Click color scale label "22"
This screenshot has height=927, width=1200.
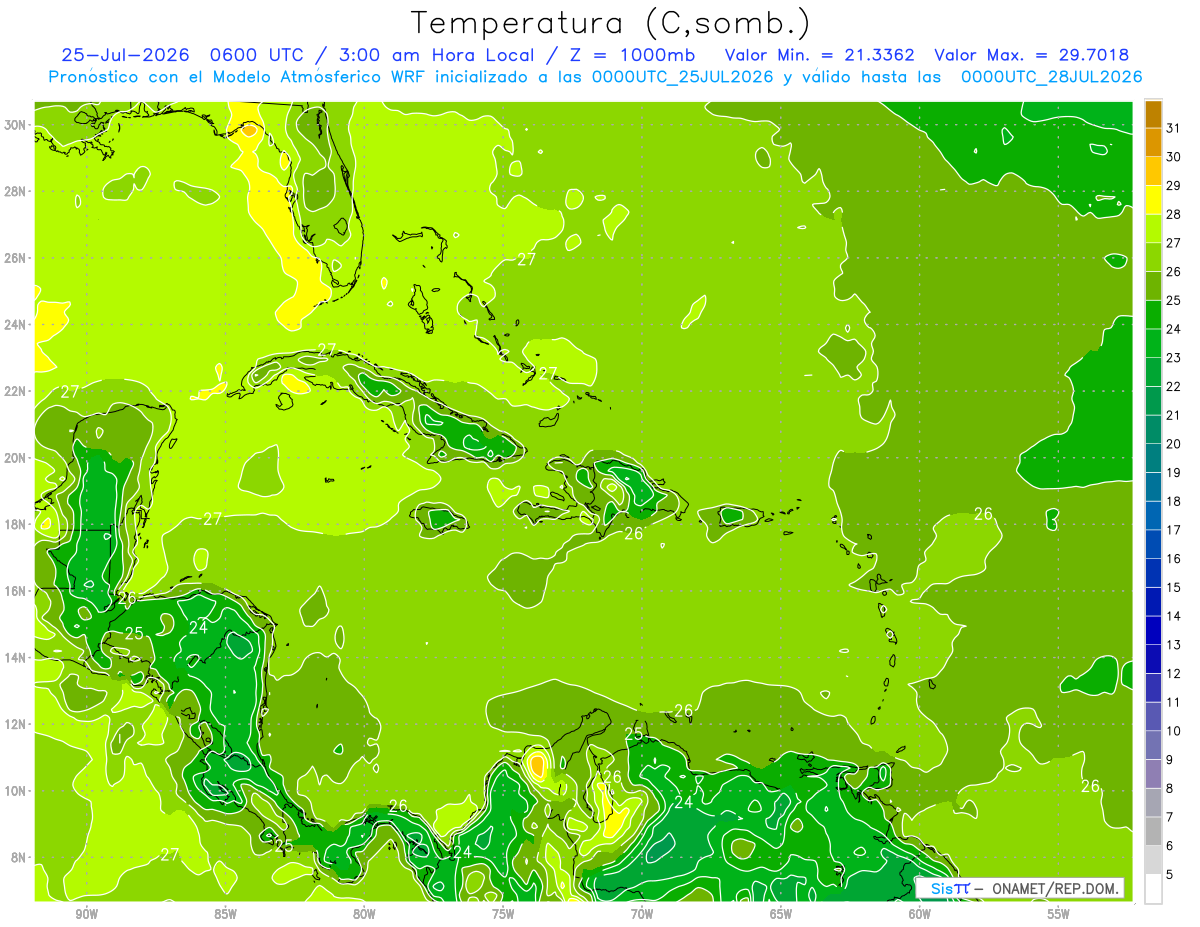[x=1174, y=387]
